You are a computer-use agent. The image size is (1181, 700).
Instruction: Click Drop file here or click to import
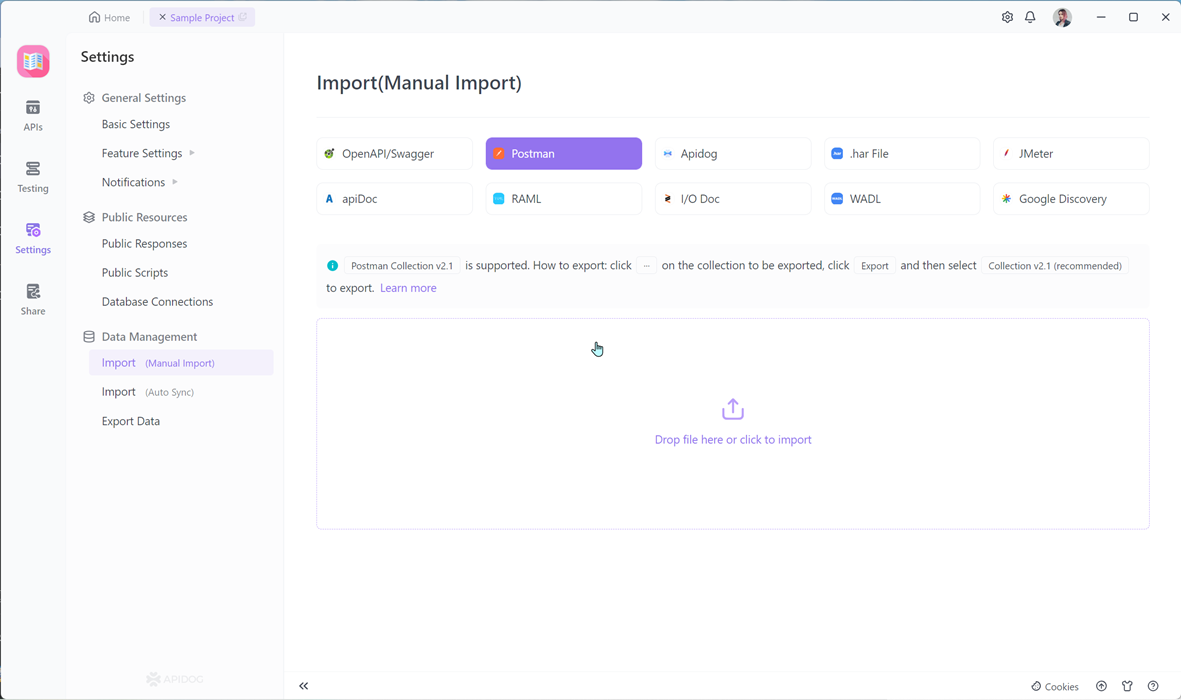pos(733,439)
